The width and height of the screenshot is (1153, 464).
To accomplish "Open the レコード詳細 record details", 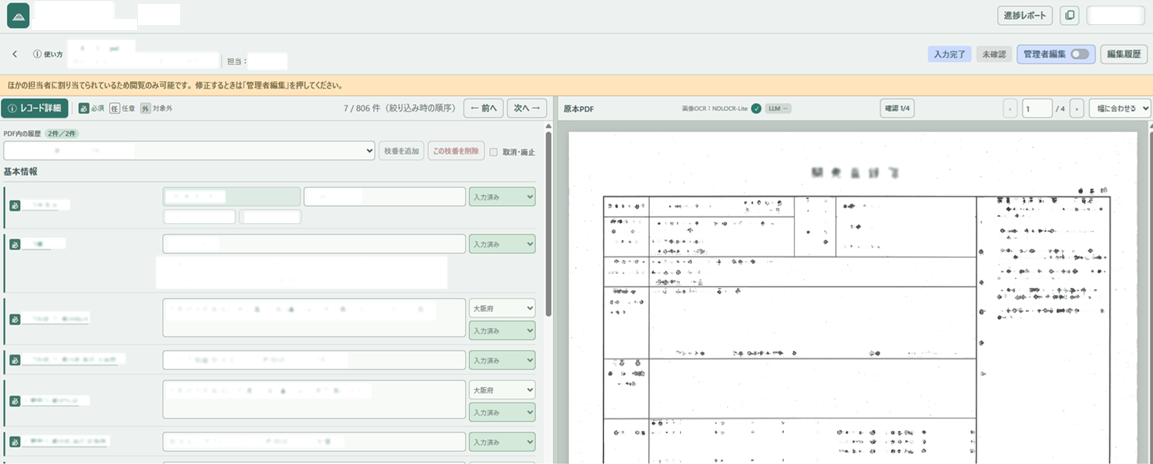I will click(35, 108).
